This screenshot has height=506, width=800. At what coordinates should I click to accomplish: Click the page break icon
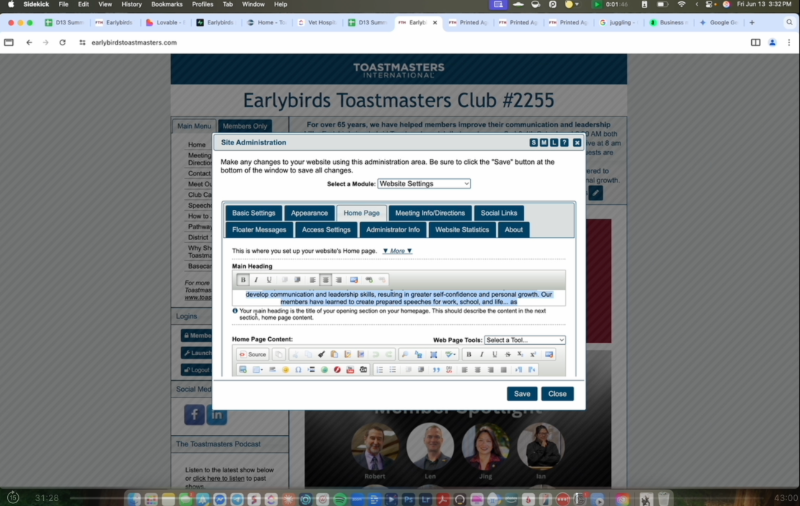click(311, 369)
